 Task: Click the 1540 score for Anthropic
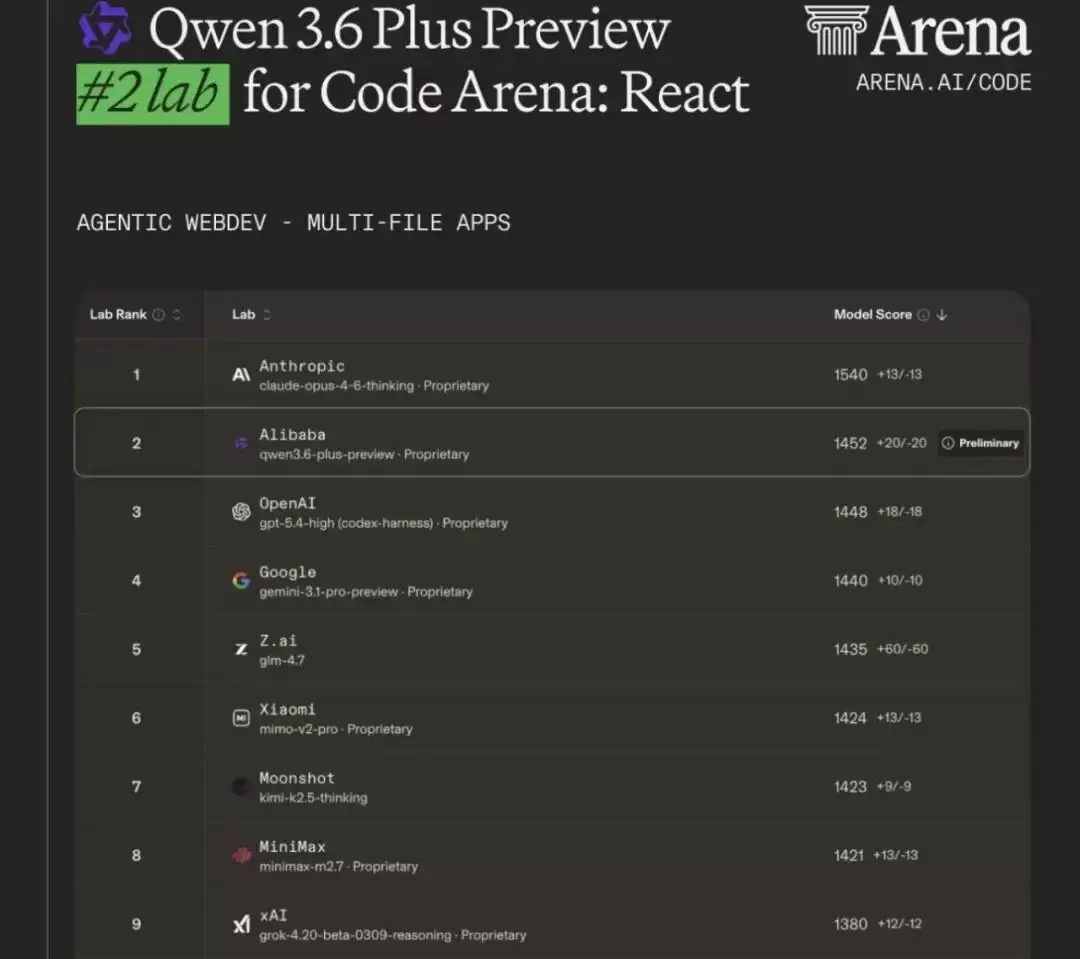pos(851,375)
